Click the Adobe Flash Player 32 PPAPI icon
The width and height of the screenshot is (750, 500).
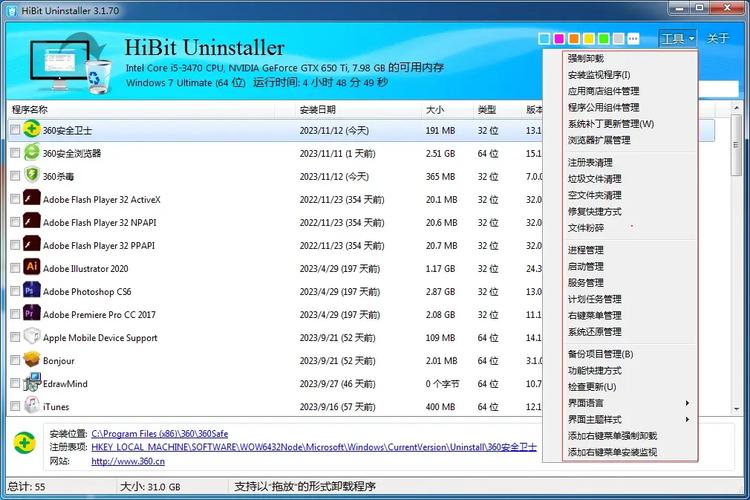pos(32,244)
